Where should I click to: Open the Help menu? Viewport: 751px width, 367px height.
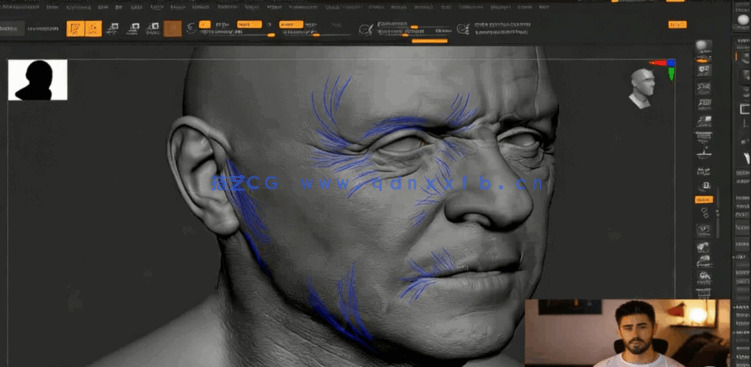click(x=544, y=7)
